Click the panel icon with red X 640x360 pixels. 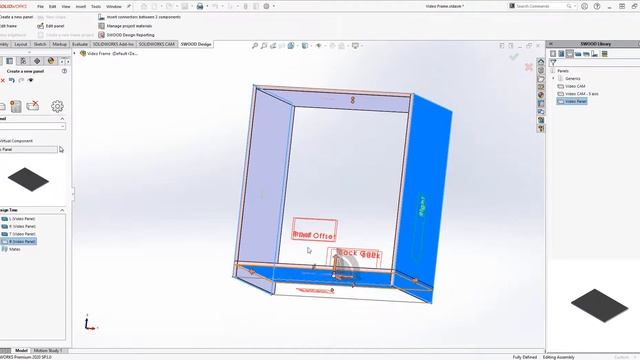(x=33, y=106)
